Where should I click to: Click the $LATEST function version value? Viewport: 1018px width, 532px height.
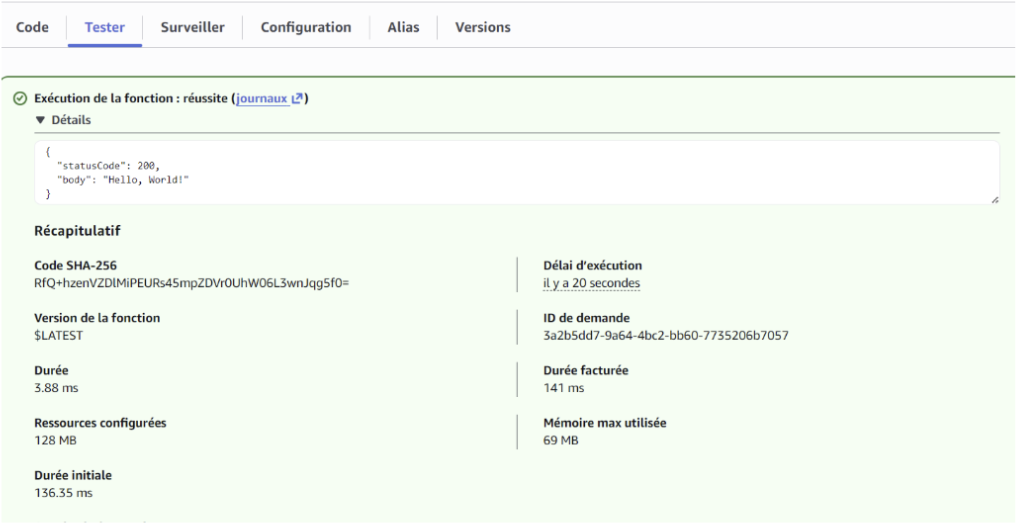[x=58, y=336]
